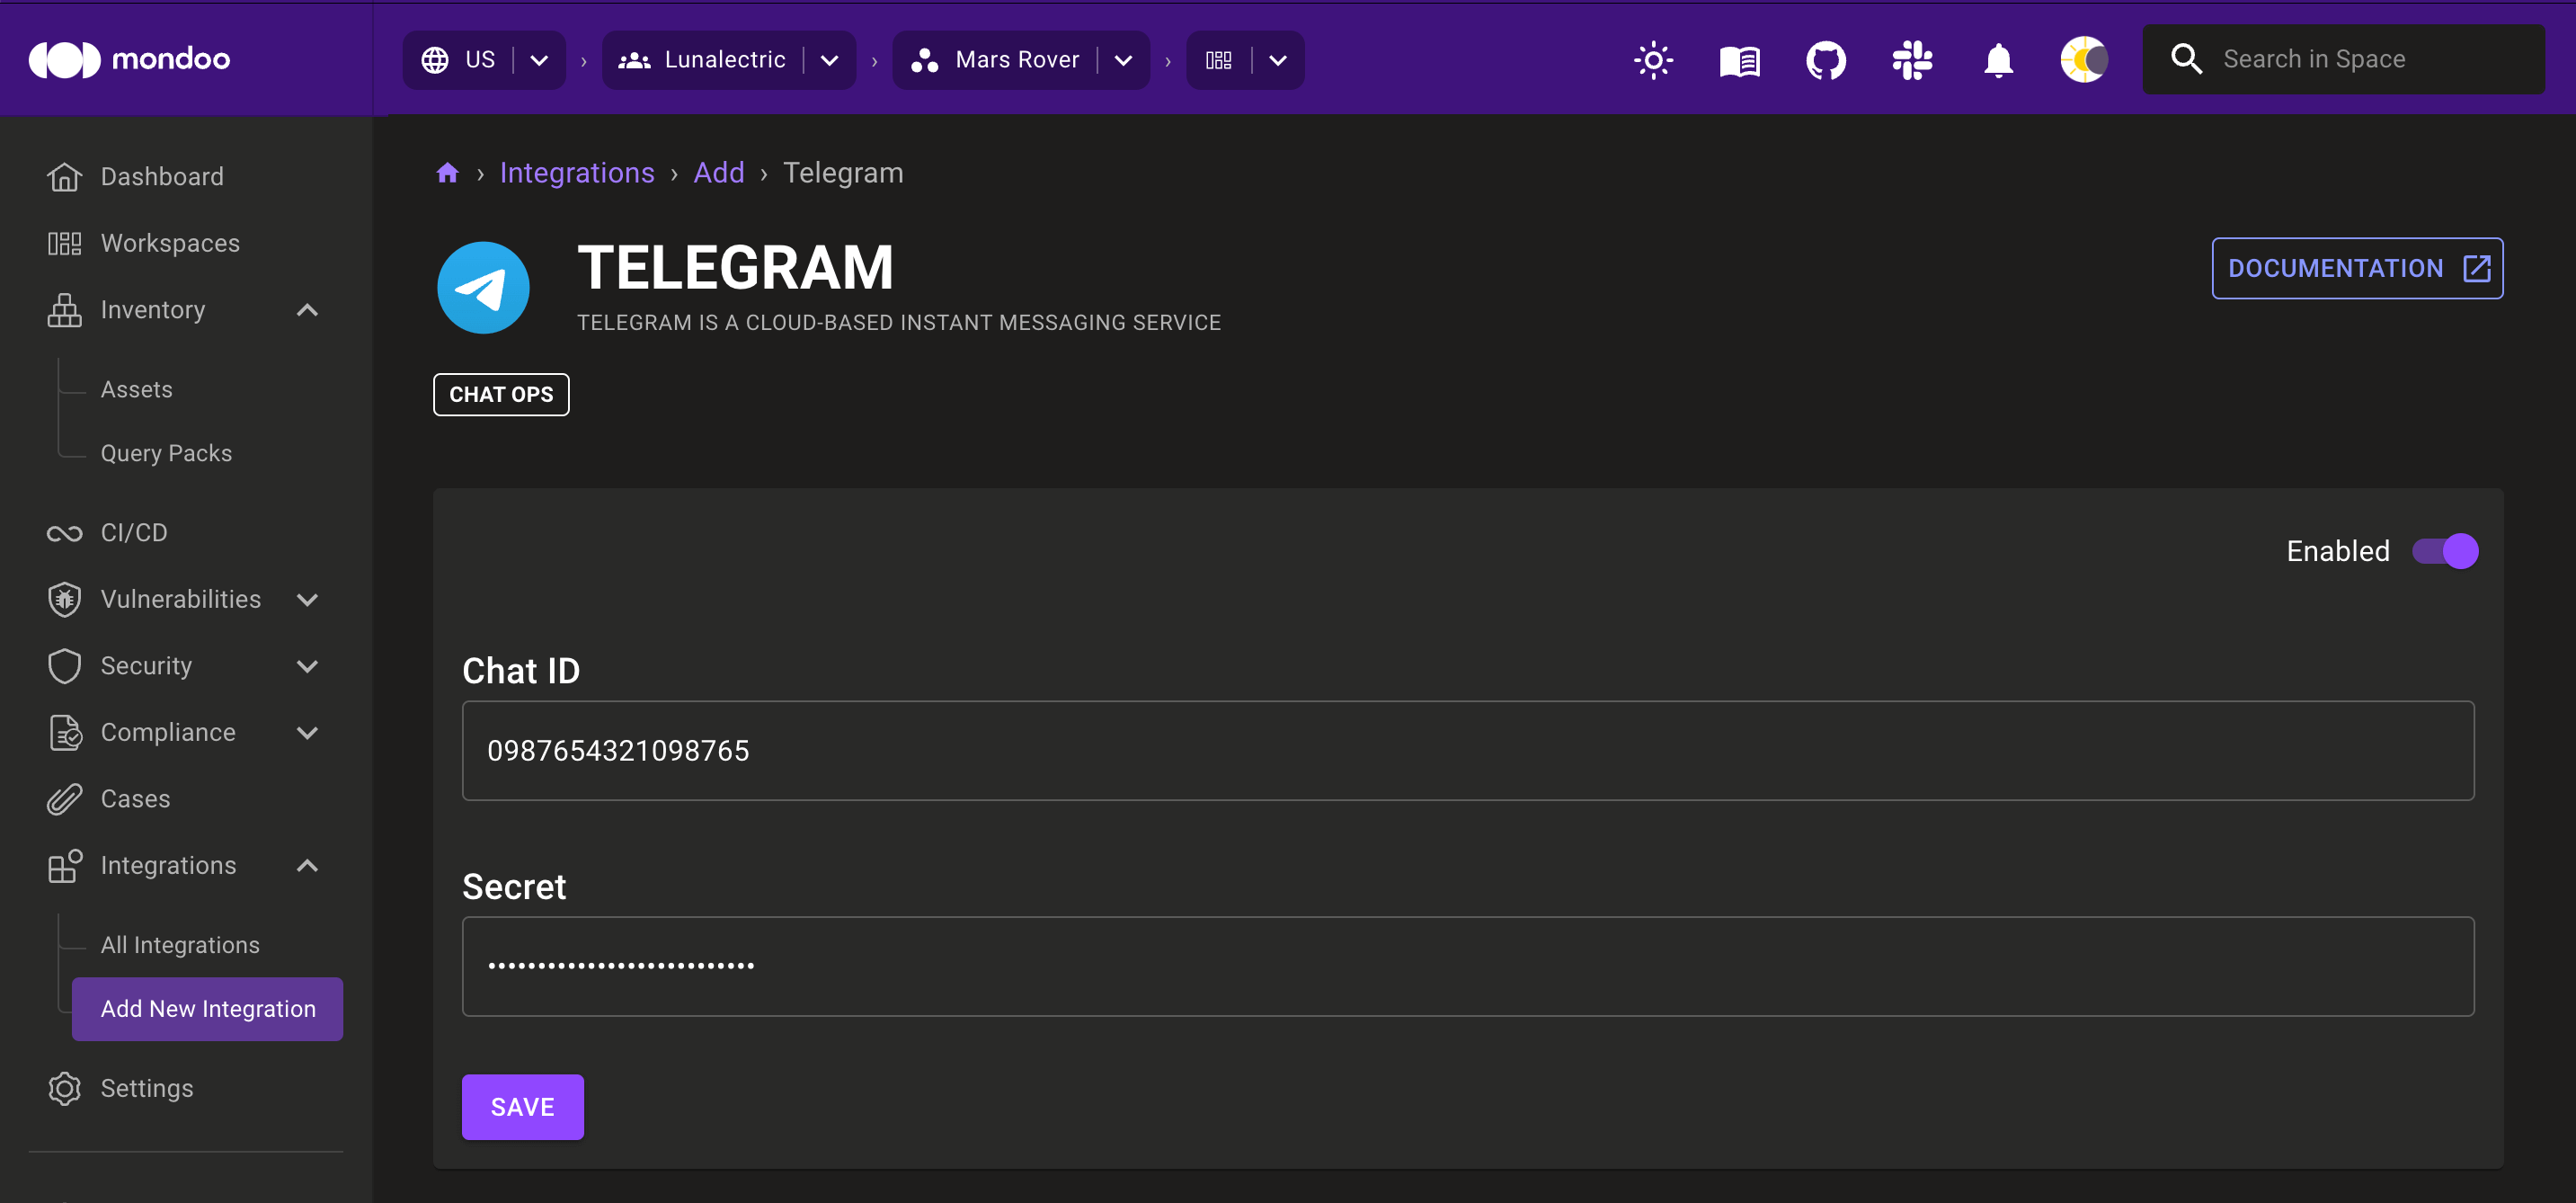Click the Slack notifications icon
Image resolution: width=2576 pixels, height=1203 pixels.
click(1911, 59)
